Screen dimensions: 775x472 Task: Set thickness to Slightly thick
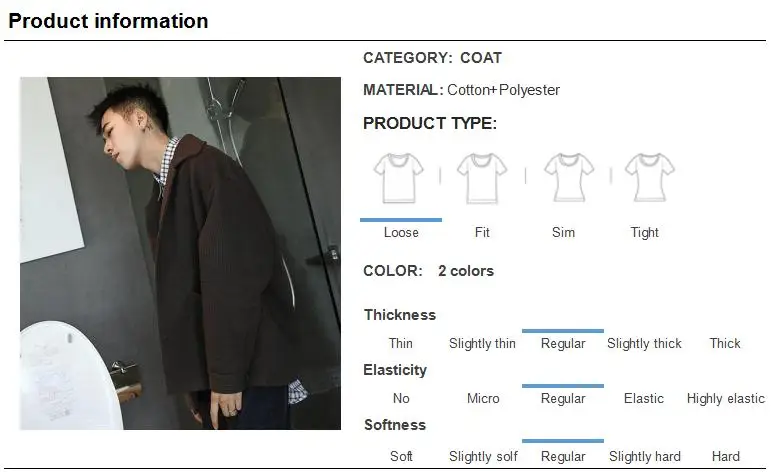[644, 343]
